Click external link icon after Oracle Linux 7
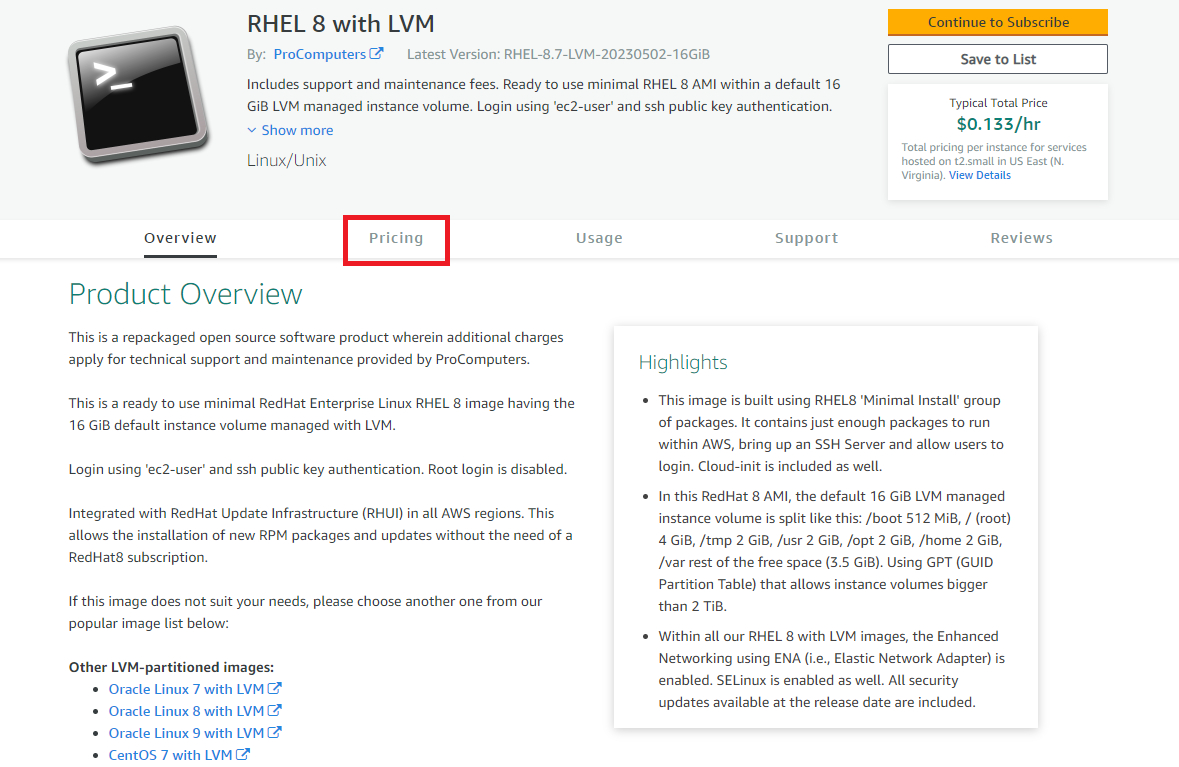This screenshot has height=767, width=1179. (x=275, y=689)
